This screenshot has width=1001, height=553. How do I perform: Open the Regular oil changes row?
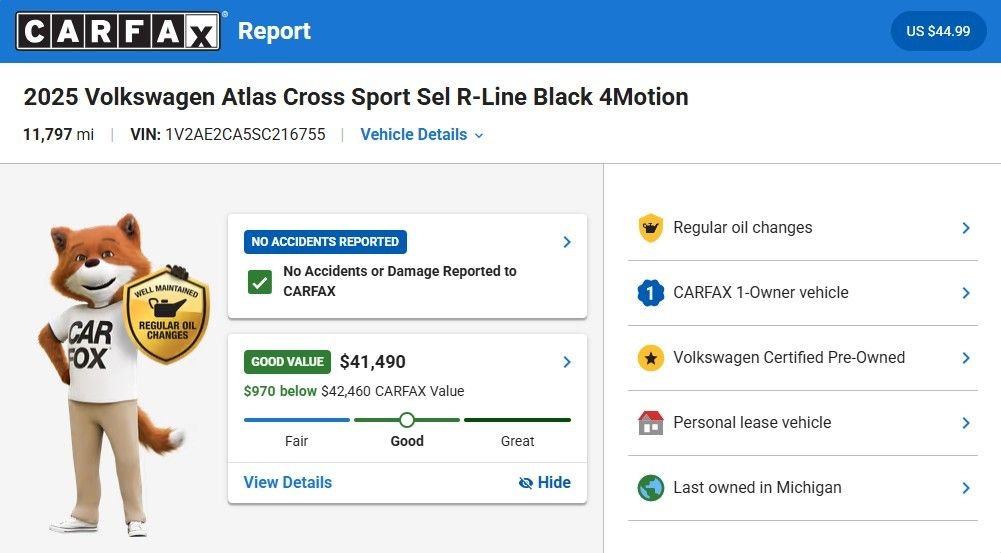[x=802, y=228]
